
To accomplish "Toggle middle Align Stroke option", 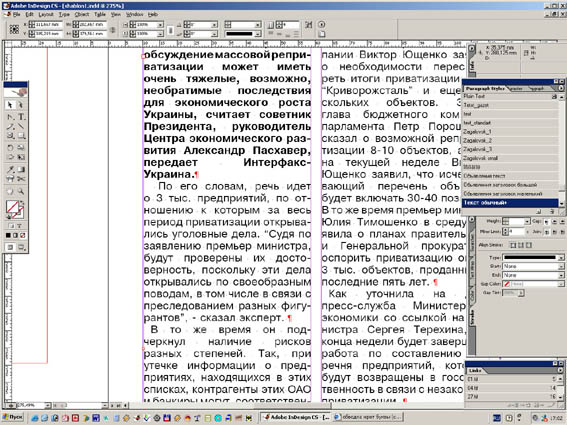I will 521,245.
